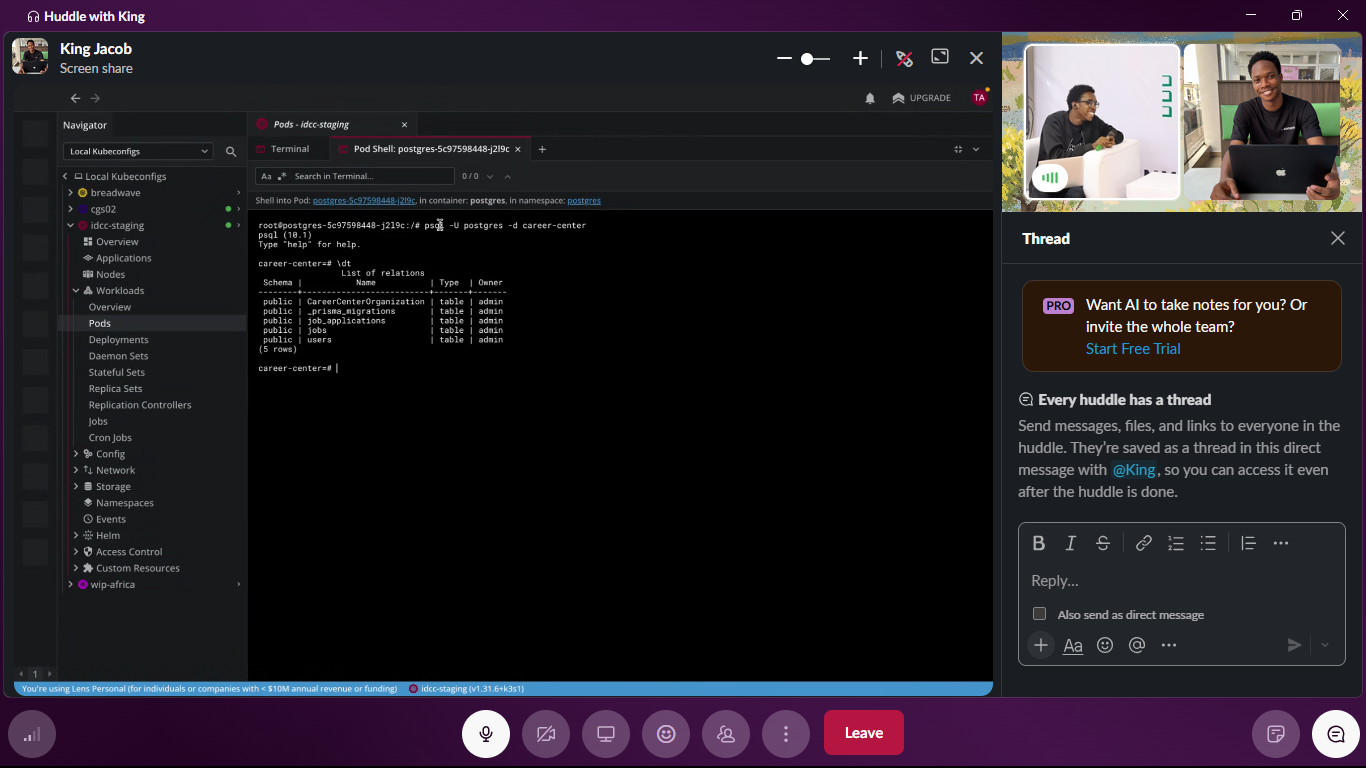Open send options dropdown arrow

point(1325,645)
